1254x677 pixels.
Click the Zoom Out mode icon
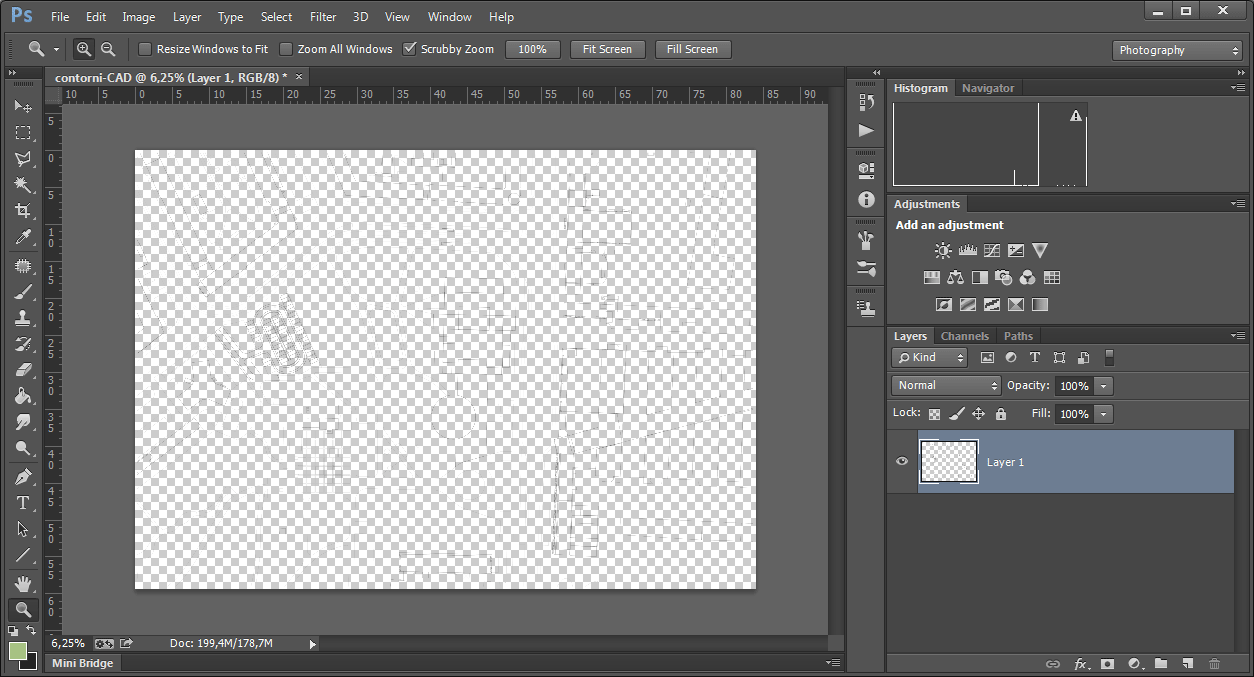point(108,49)
